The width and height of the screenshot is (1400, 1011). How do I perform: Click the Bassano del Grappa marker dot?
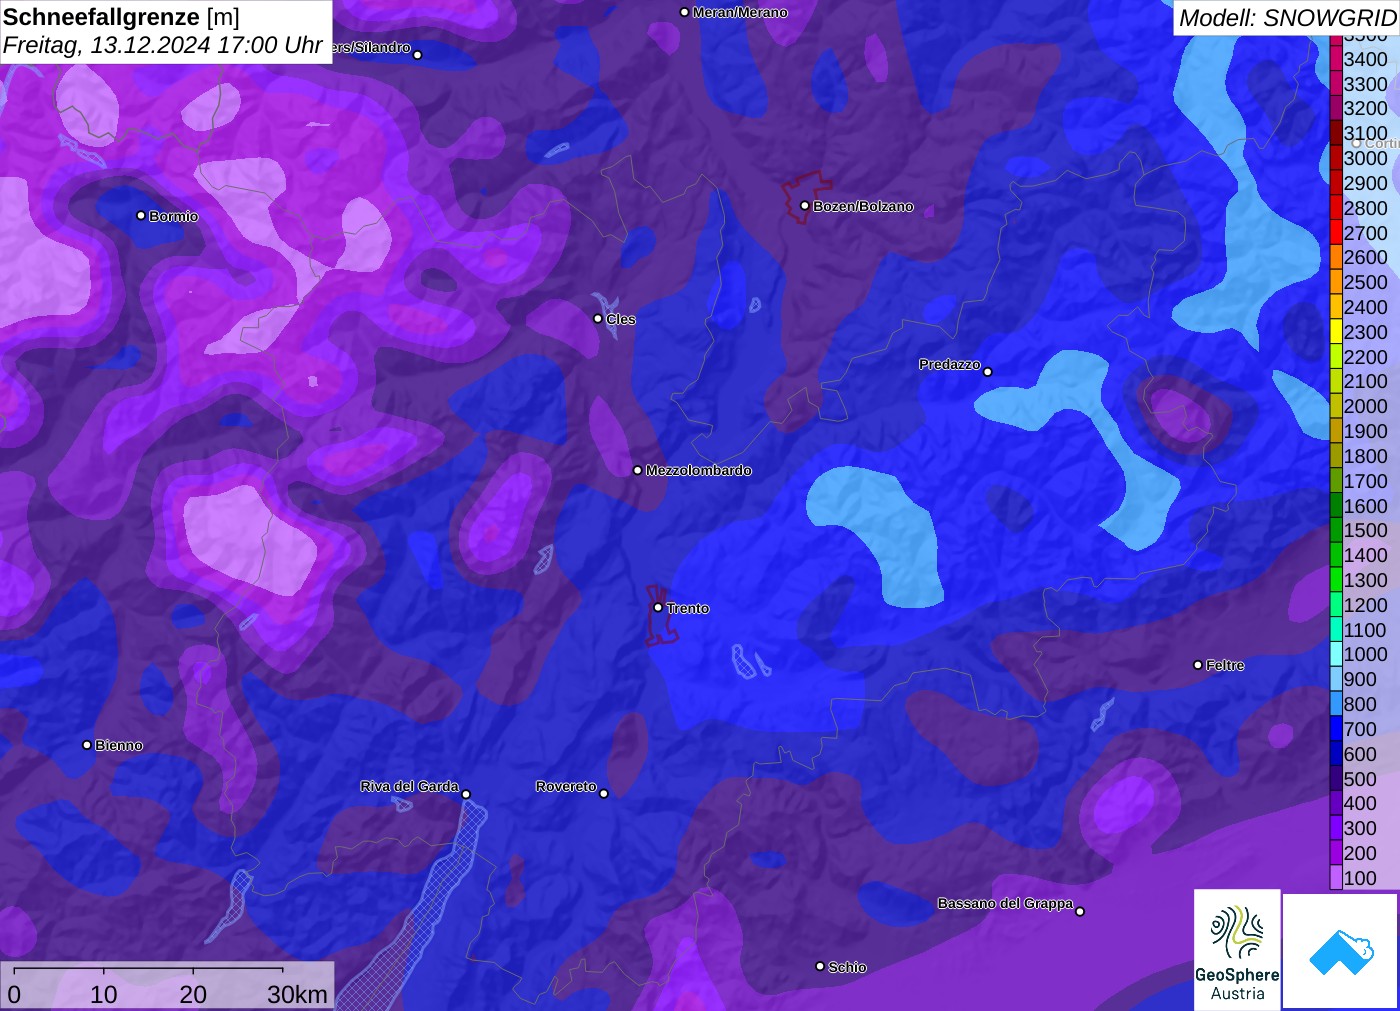(x=1080, y=910)
